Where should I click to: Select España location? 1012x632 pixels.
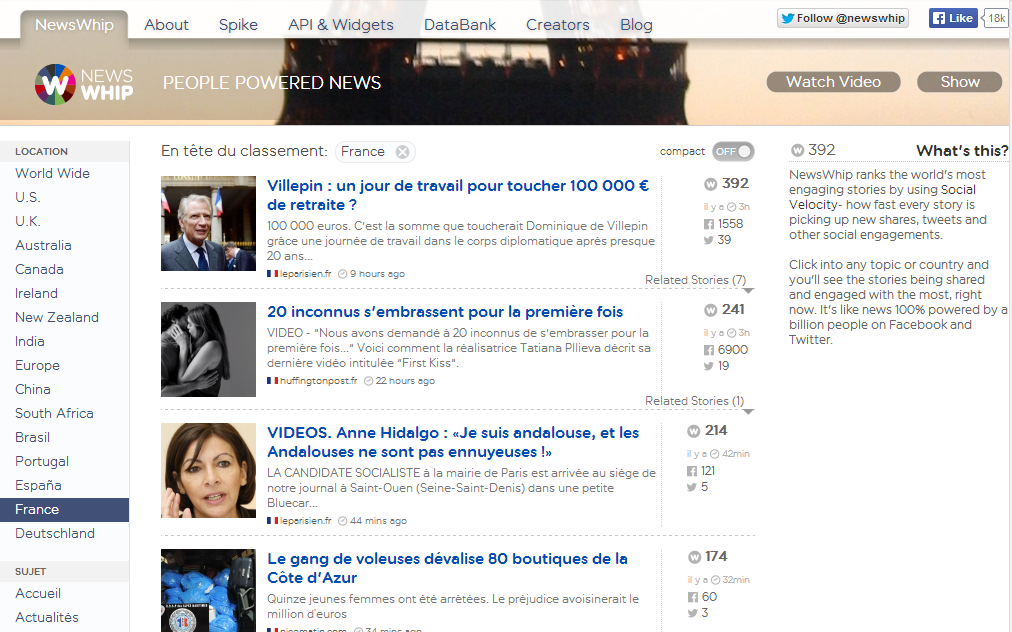(x=38, y=485)
